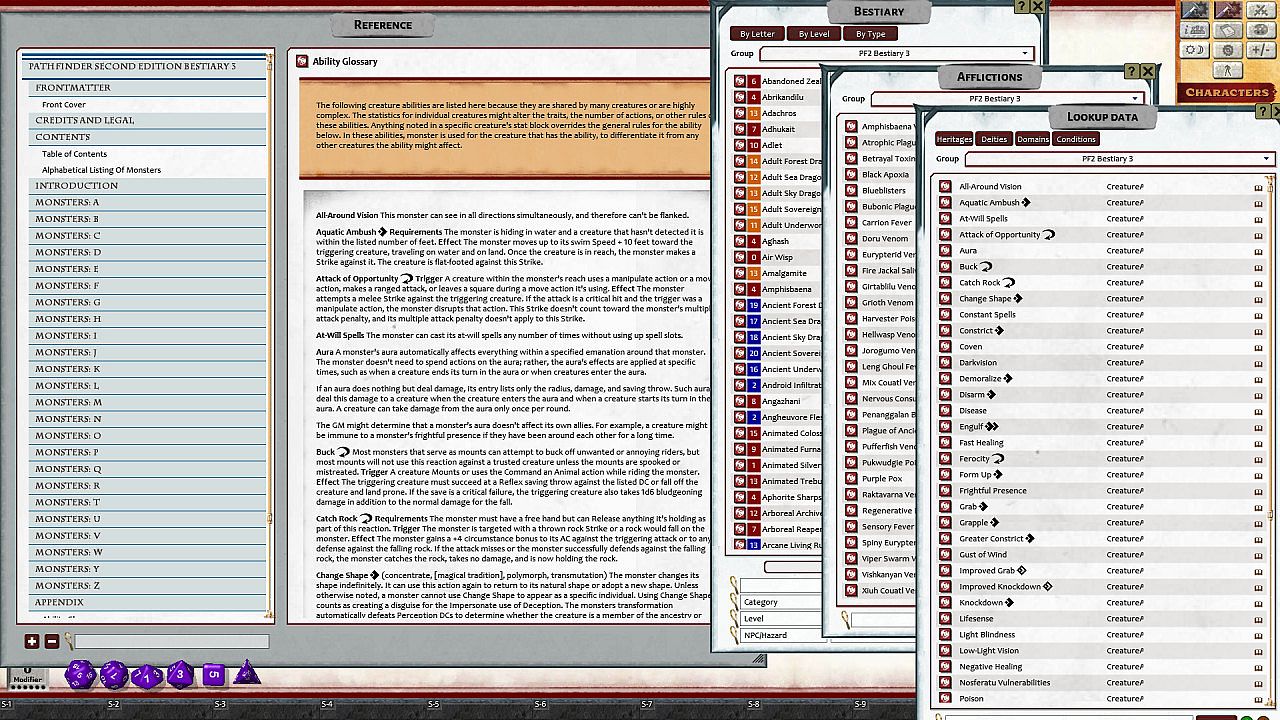
Task: Open the link icon for Aquatic Ambush
Action: [945, 202]
